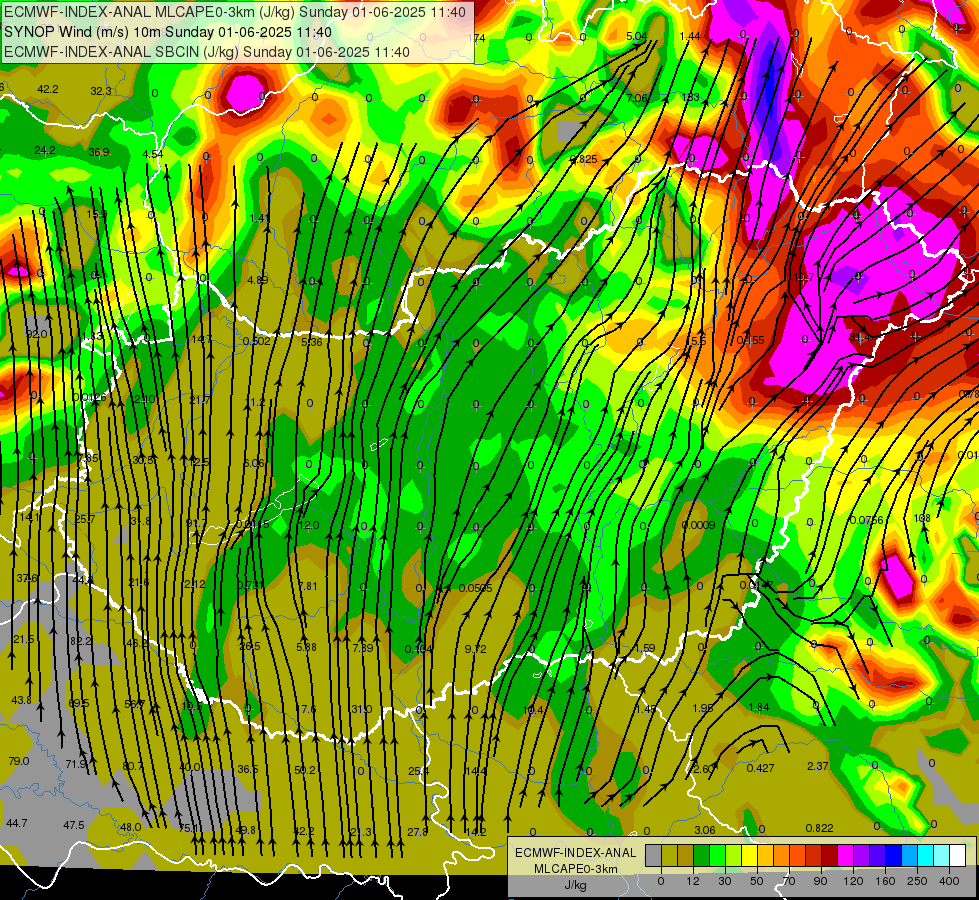Select the yellow swatch in the legend

pyautogui.click(x=749, y=855)
